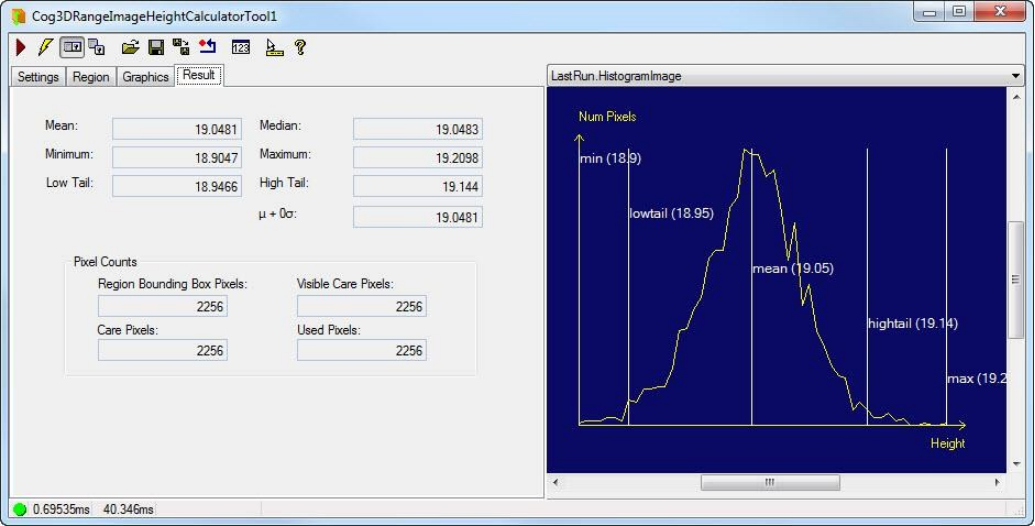Click the save floppy disk icon
1035x526 pixels.
156,47
